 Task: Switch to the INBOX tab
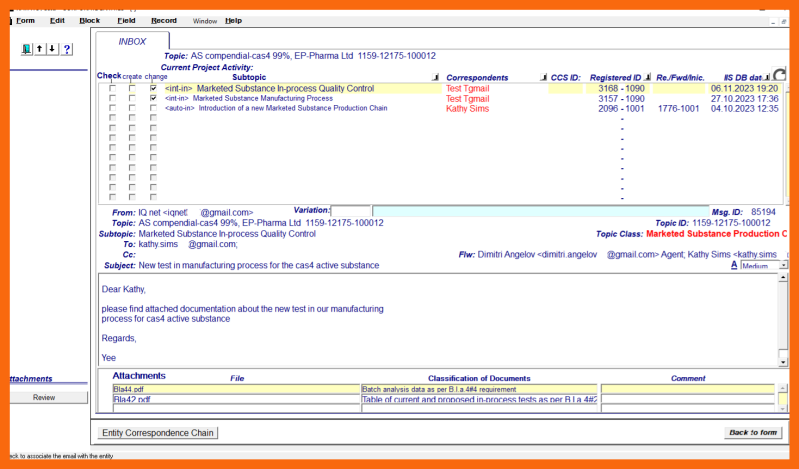coord(132,41)
